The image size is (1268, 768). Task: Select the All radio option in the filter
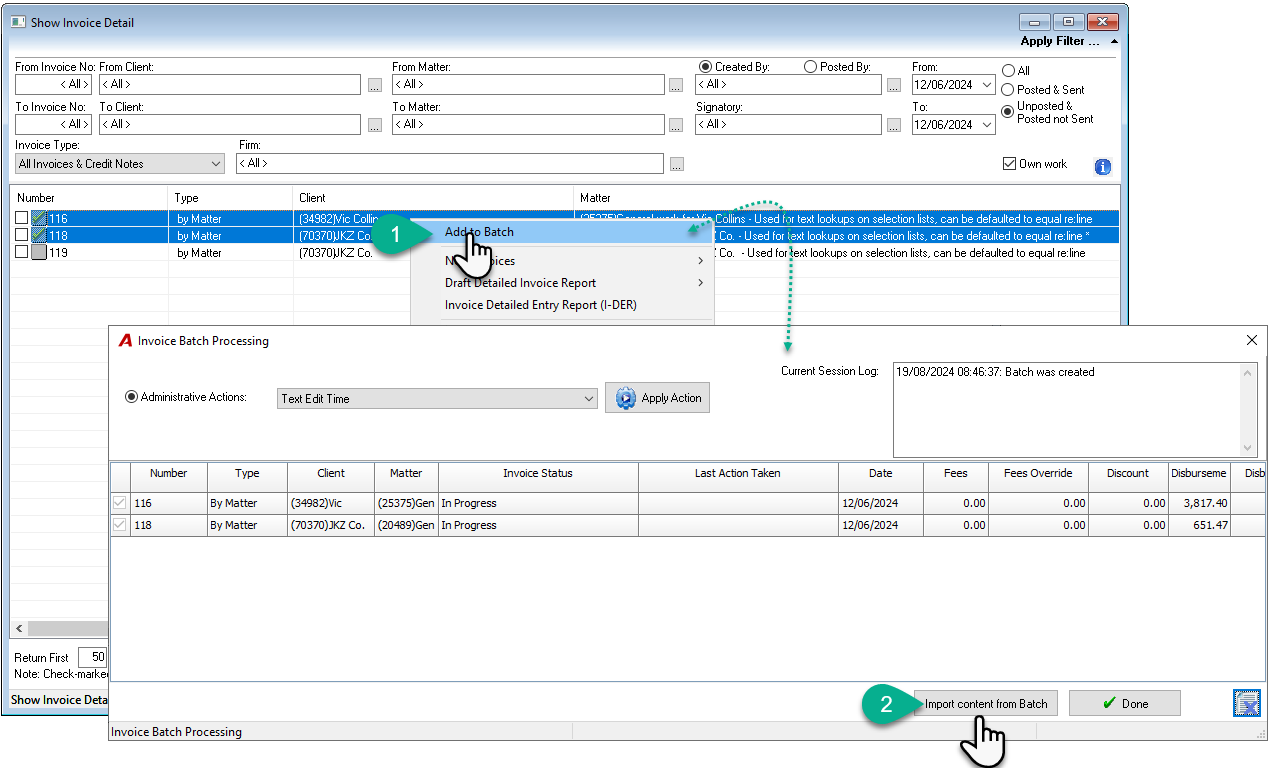point(1008,71)
